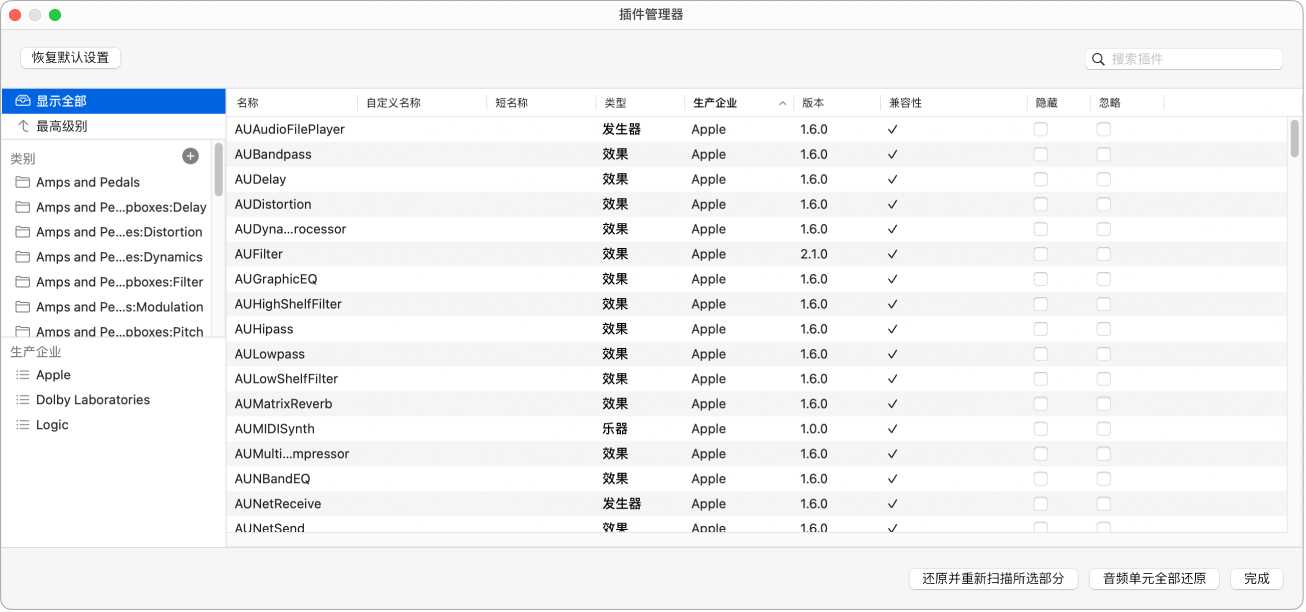This screenshot has width=1306, height=612.
Task: Click the plugin list vertical scrollbar
Action: coord(1294,140)
